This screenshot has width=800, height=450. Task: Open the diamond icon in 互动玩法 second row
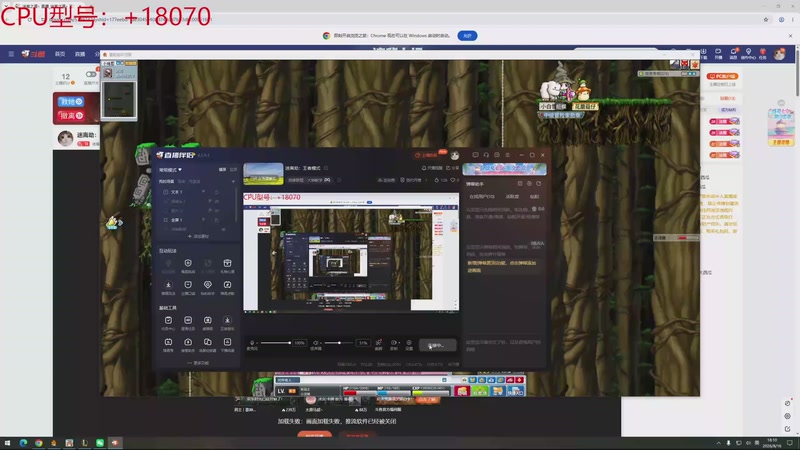coord(207,285)
